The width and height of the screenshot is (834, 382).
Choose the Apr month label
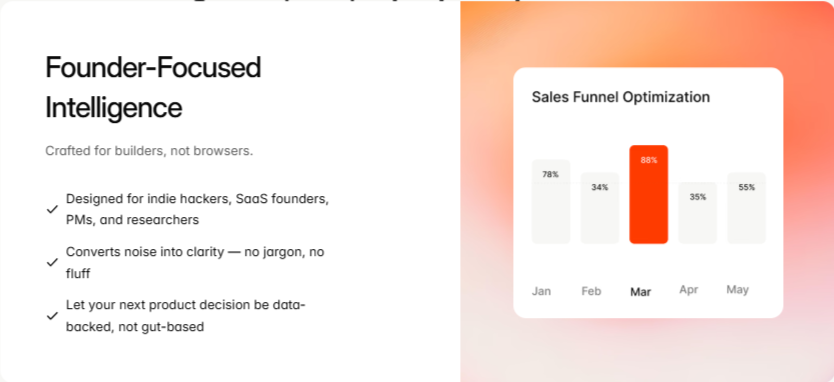pos(688,290)
